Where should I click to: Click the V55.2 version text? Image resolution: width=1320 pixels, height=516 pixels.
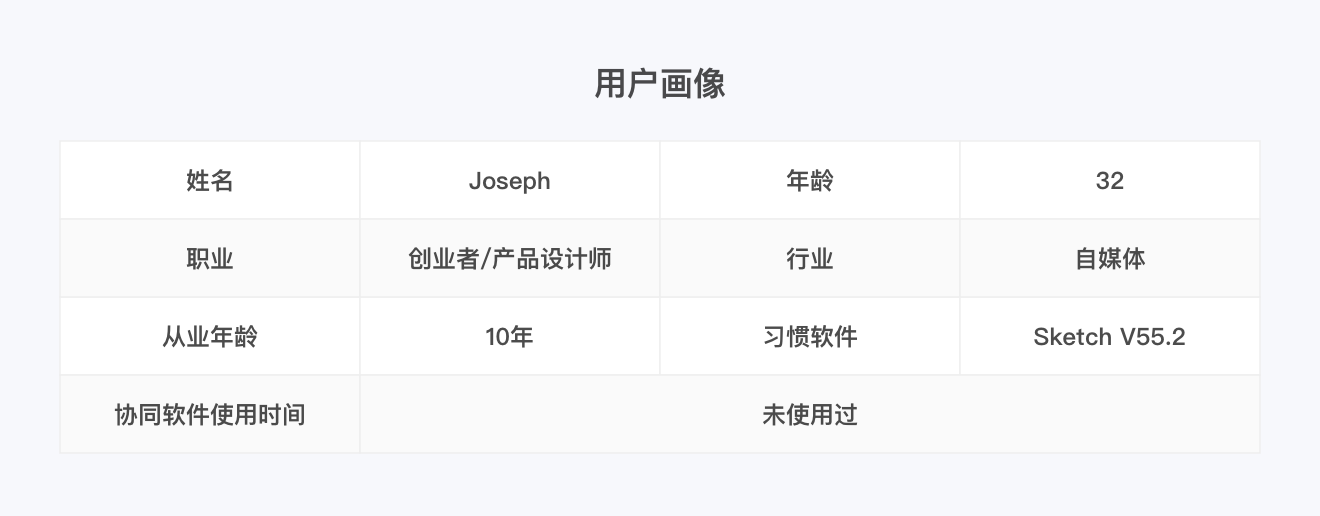[1153, 337]
